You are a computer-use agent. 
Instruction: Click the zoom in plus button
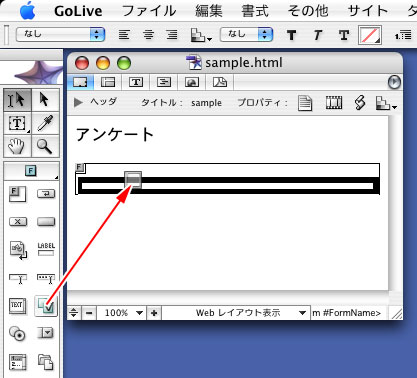coord(154,313)
